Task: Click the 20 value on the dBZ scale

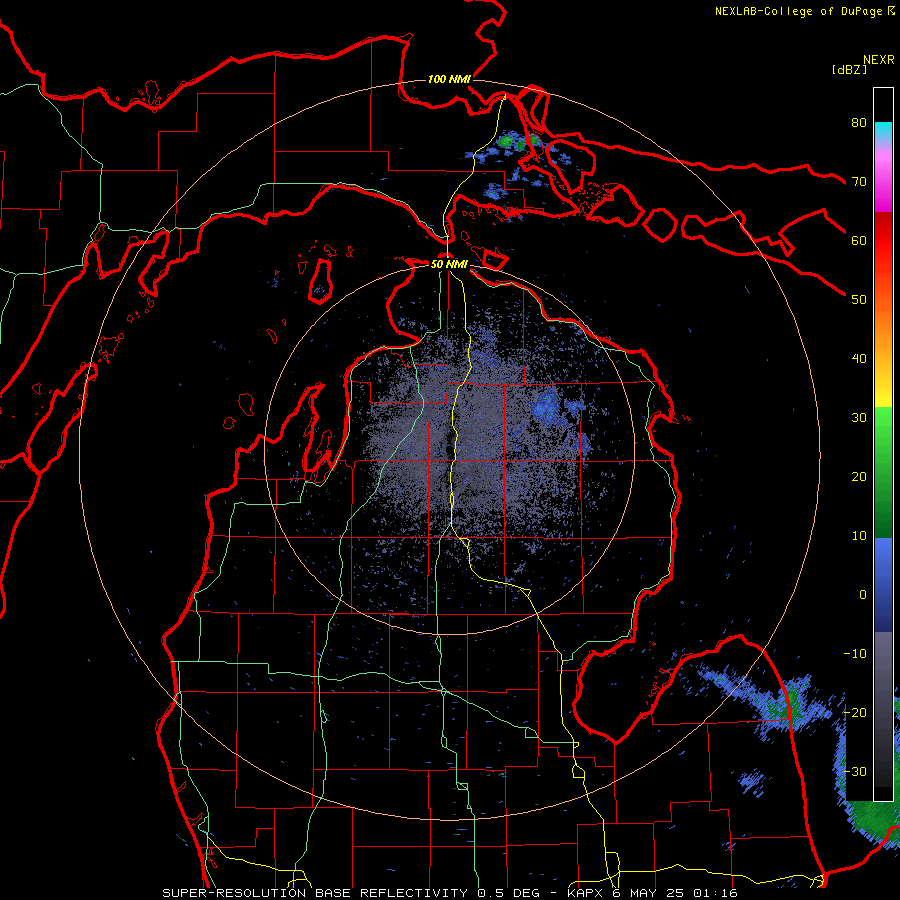Action: [x=859, y=476]
